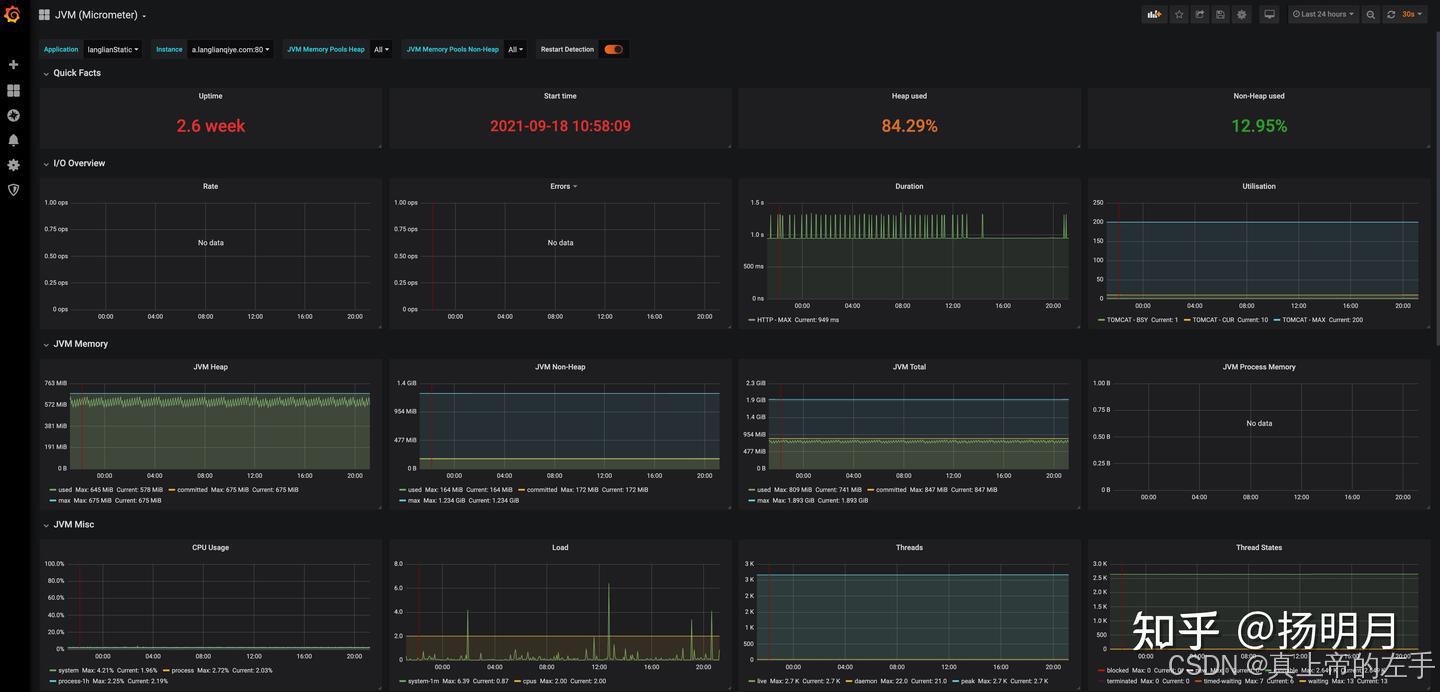Open JVM Memory Pools Heap 'All' dropdown
1440x692 pixels.
click(x=381, y=49)
